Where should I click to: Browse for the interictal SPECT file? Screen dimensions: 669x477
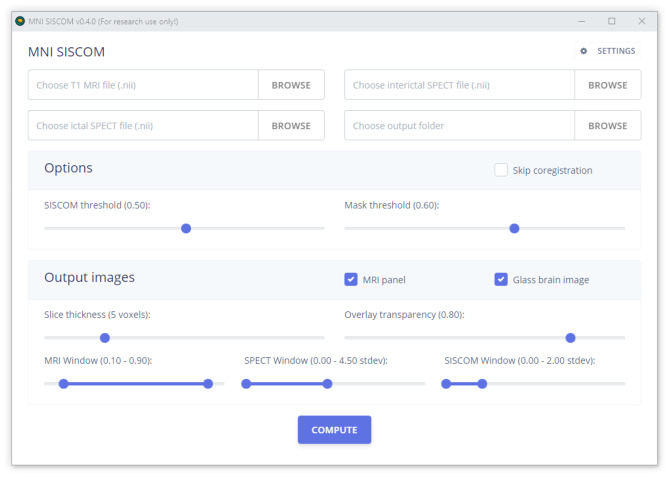(607, 85)
